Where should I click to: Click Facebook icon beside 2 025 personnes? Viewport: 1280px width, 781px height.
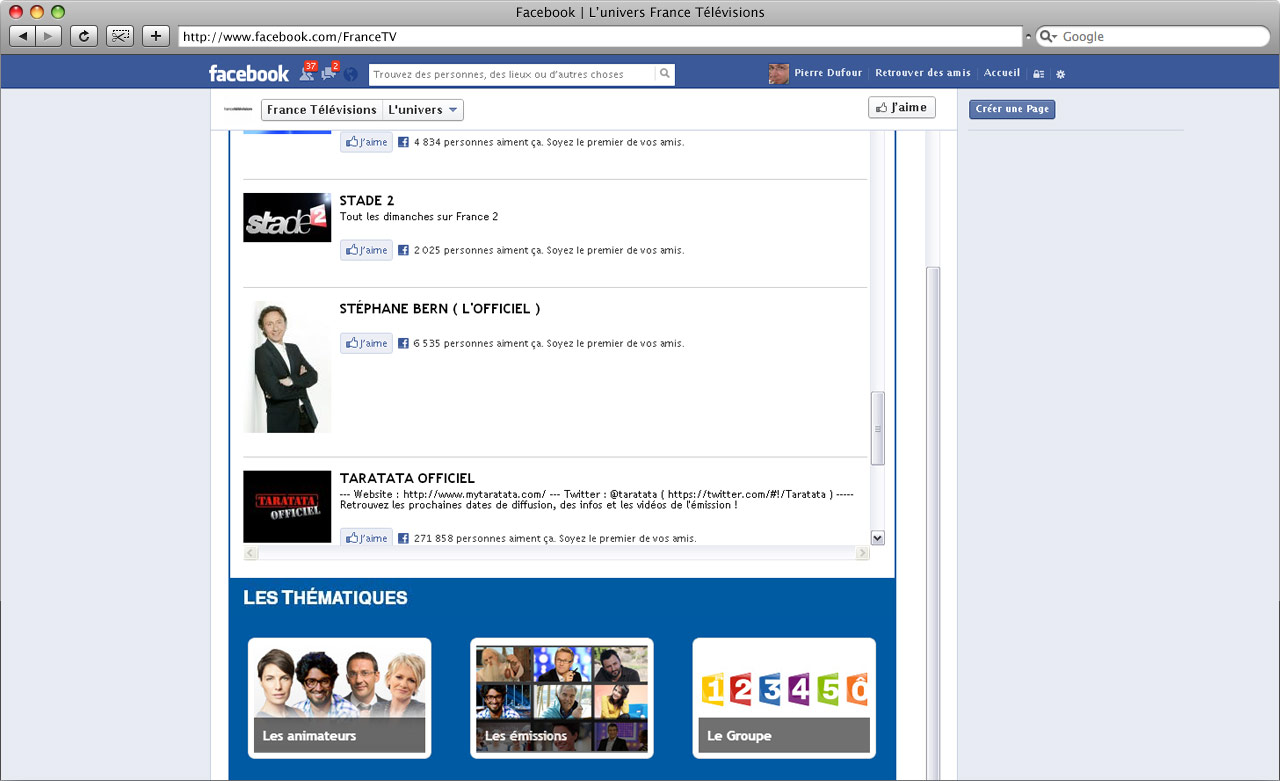[403, 250]
